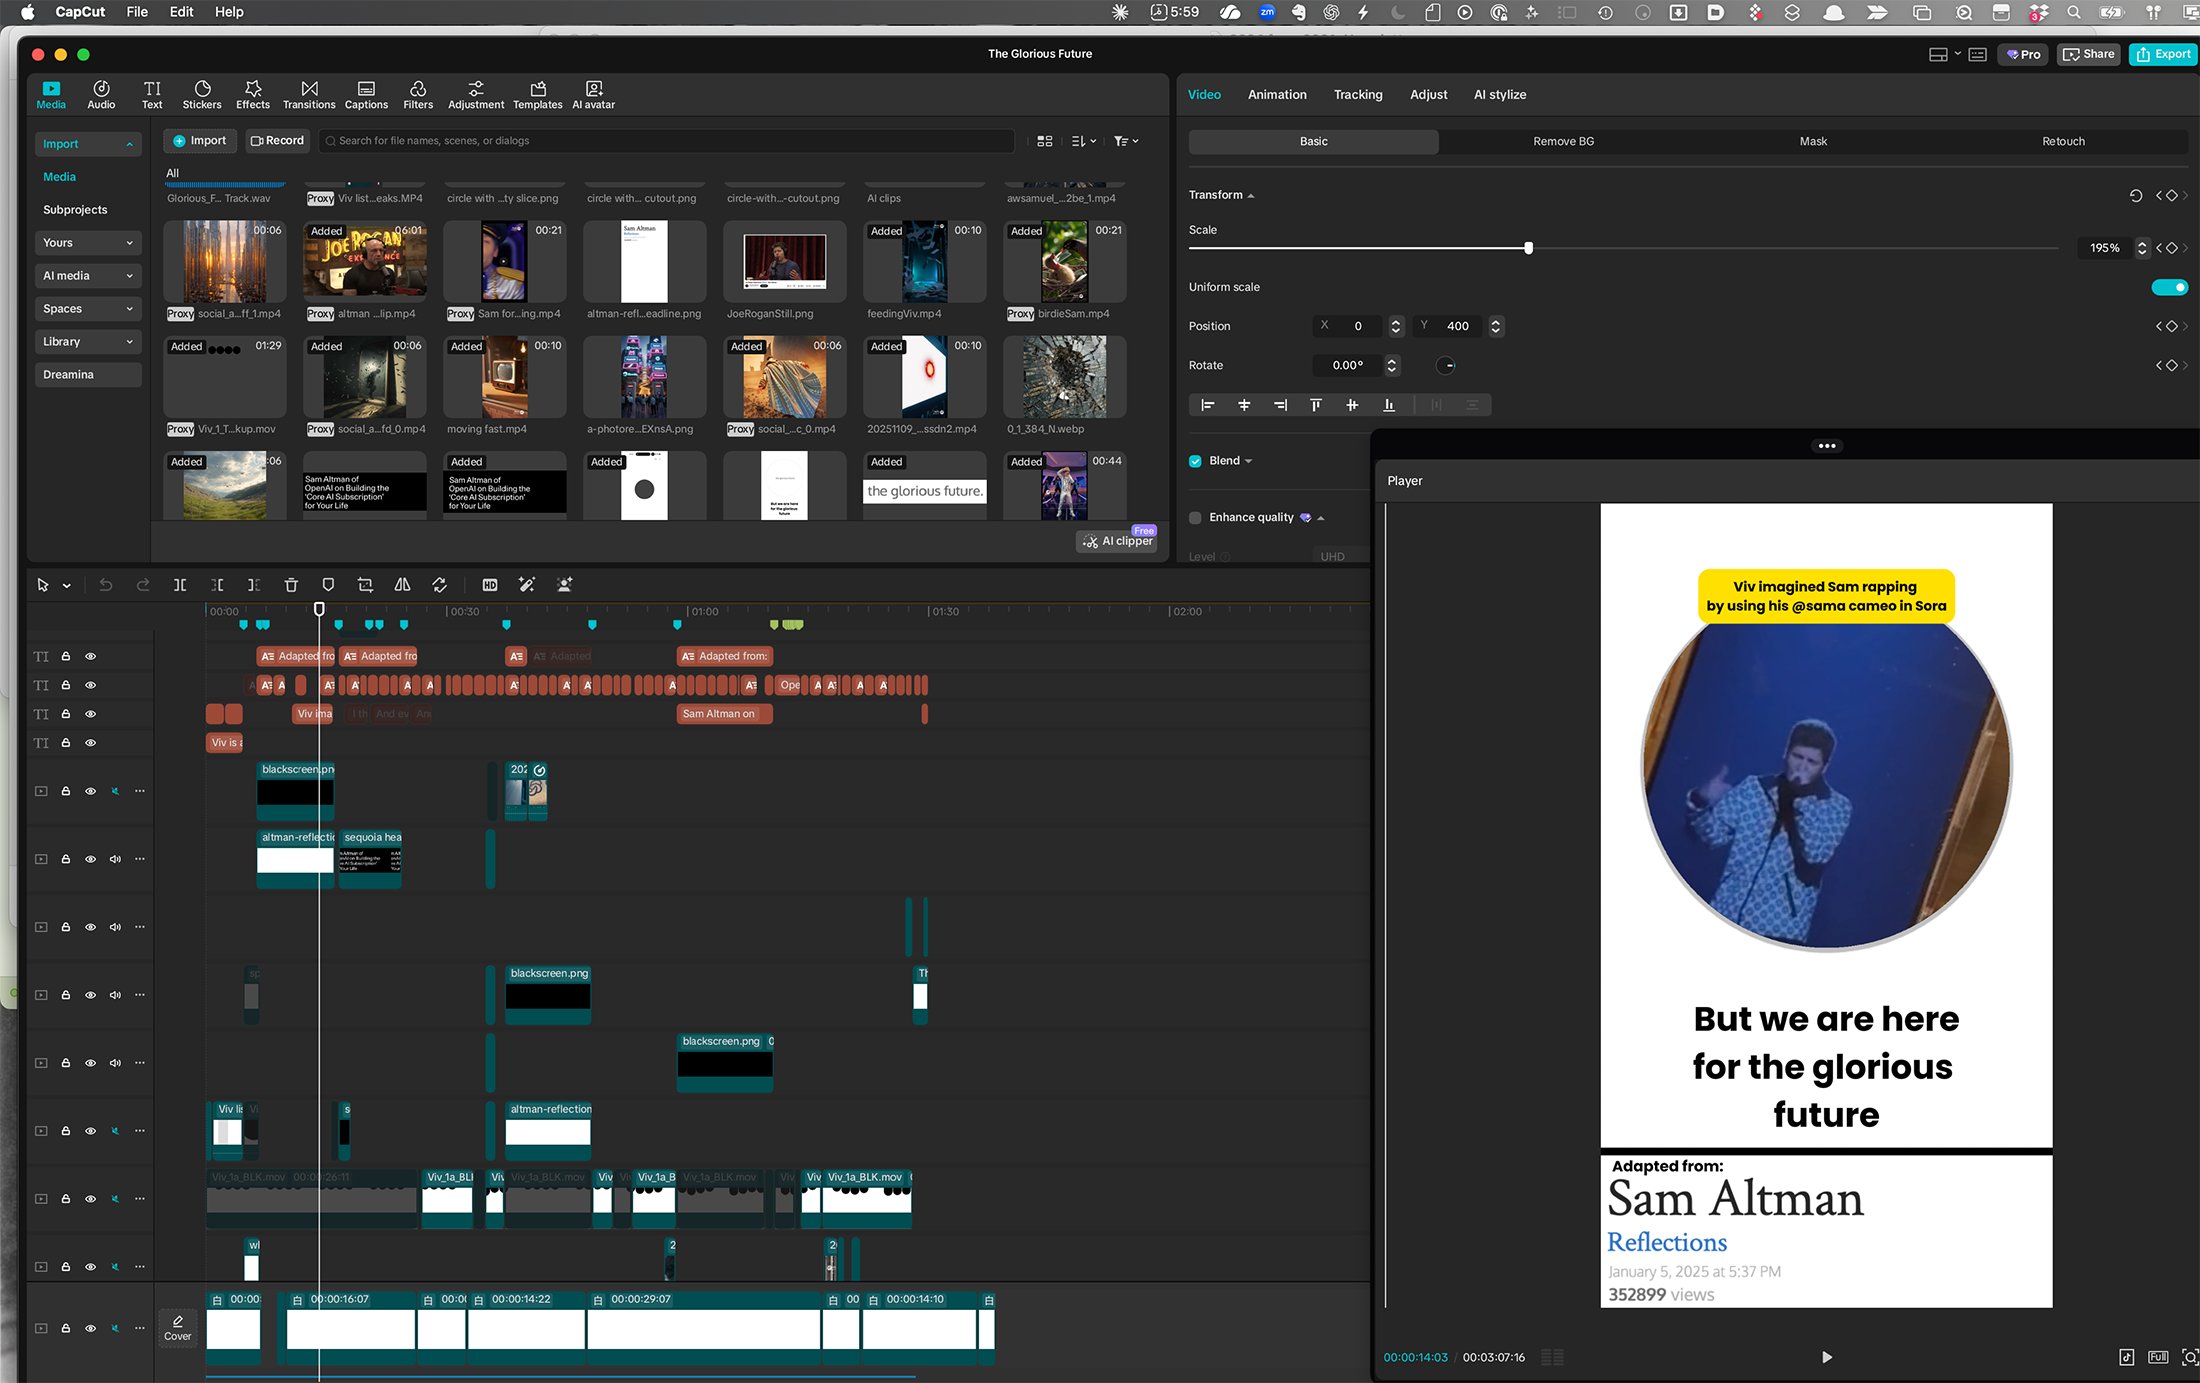Open the Transitions panel
Screen dimensions: 2200x1383
[309, 95]
